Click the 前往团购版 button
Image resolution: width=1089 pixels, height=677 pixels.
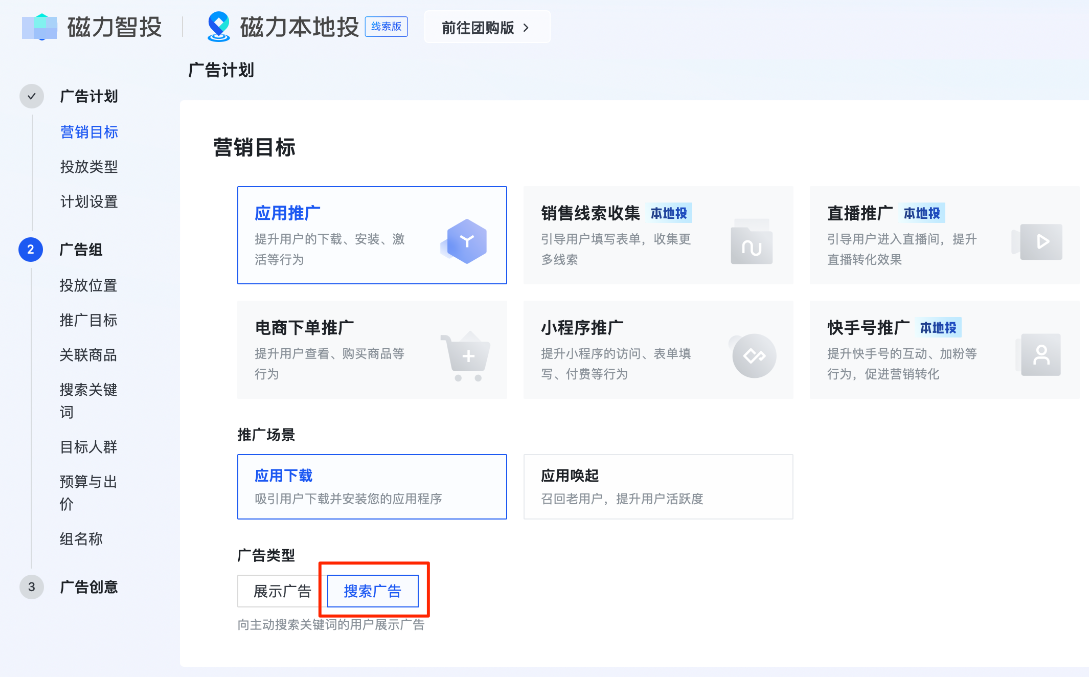tap(486, 26)
